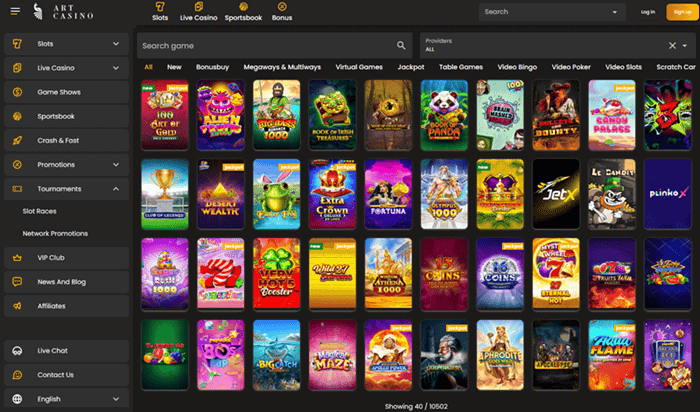This screenshot has height=412, width=700.
Task: Click the search game magnifier icon
Action: (x=401, y=46)
